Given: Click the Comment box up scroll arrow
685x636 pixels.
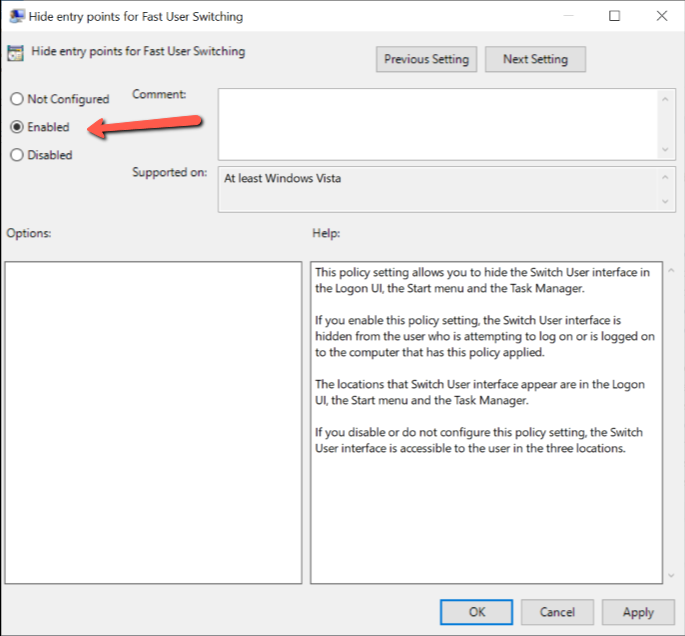Looking at the screenshot, I should (x=665, y=100).
